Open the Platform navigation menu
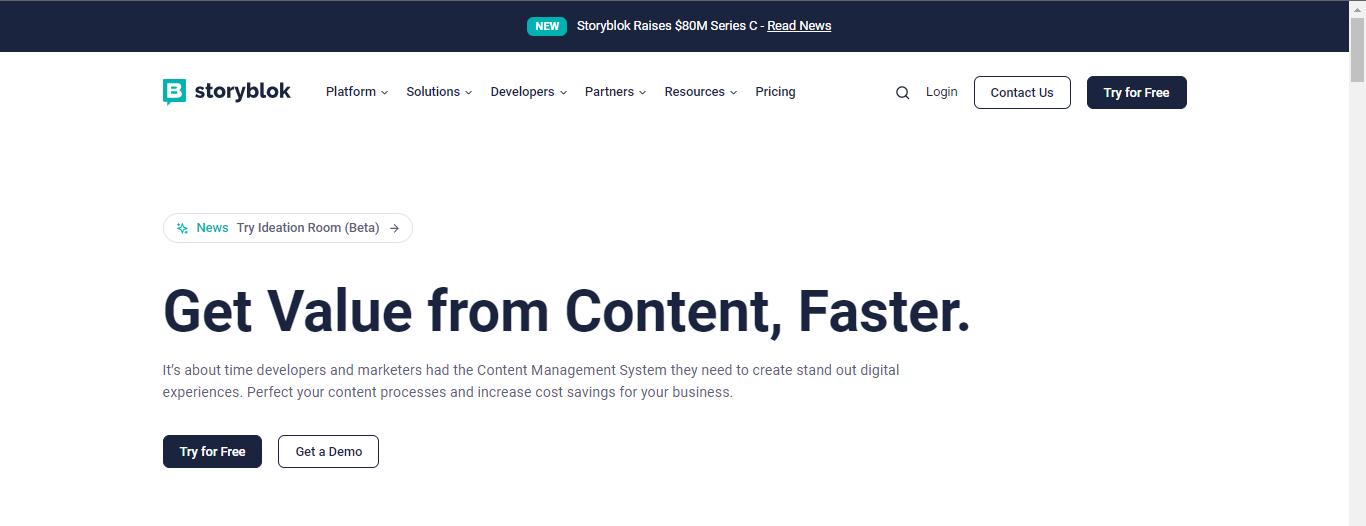Image resolution: width=1366 pixels, height=526 pixels. [x=357, y=92]
